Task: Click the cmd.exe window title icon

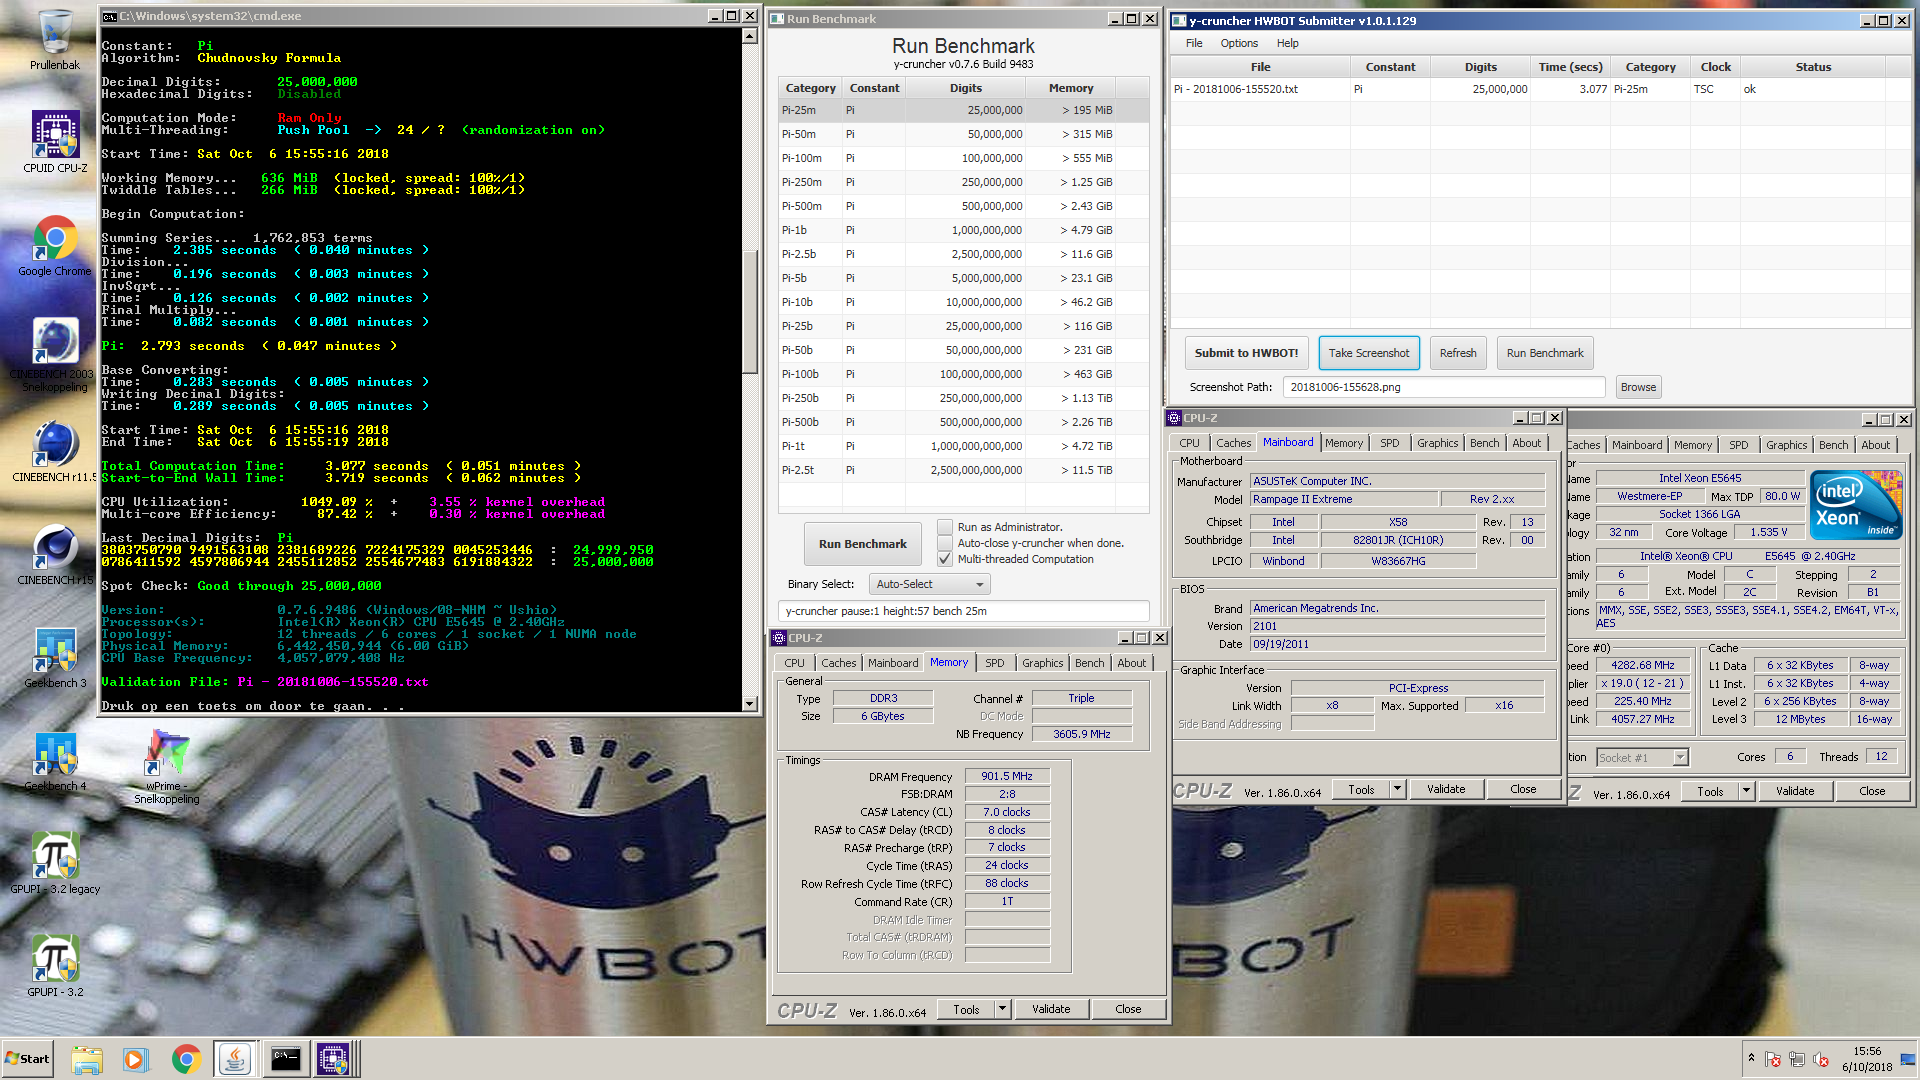Action: [110, 16]
